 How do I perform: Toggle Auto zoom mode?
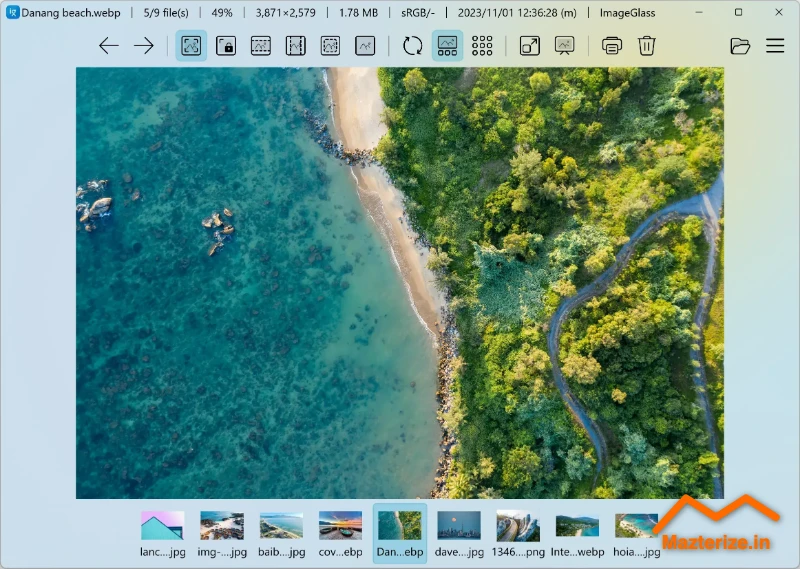tap(191, 46)
